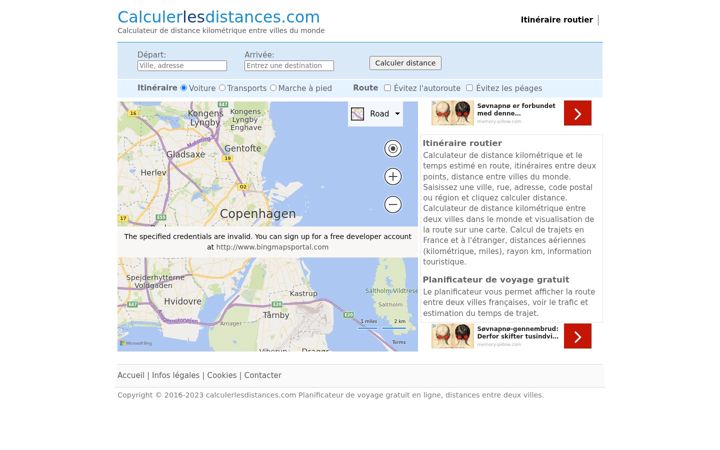
Task: Click the Gentofte label on the map
Action: click(242, 148)
